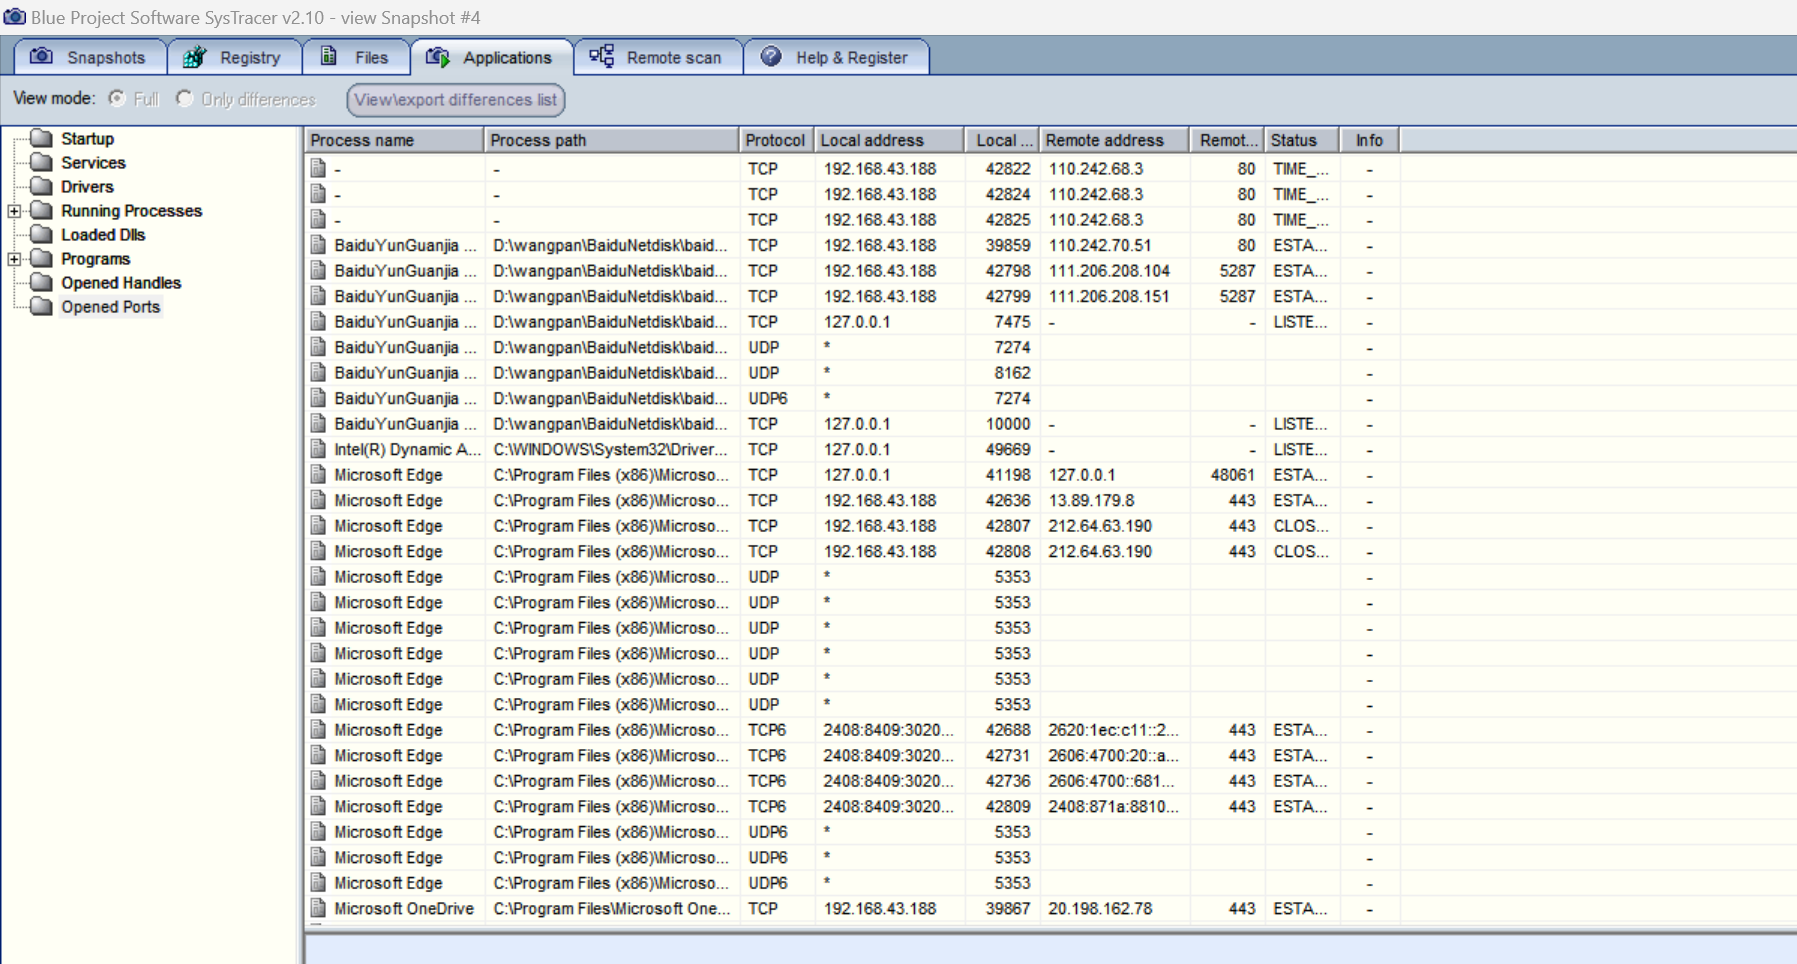Click remote address 111.206.208.151
Image resolution: width=1797 pixels, height=964 pixels.
[x=1109, y=297]
